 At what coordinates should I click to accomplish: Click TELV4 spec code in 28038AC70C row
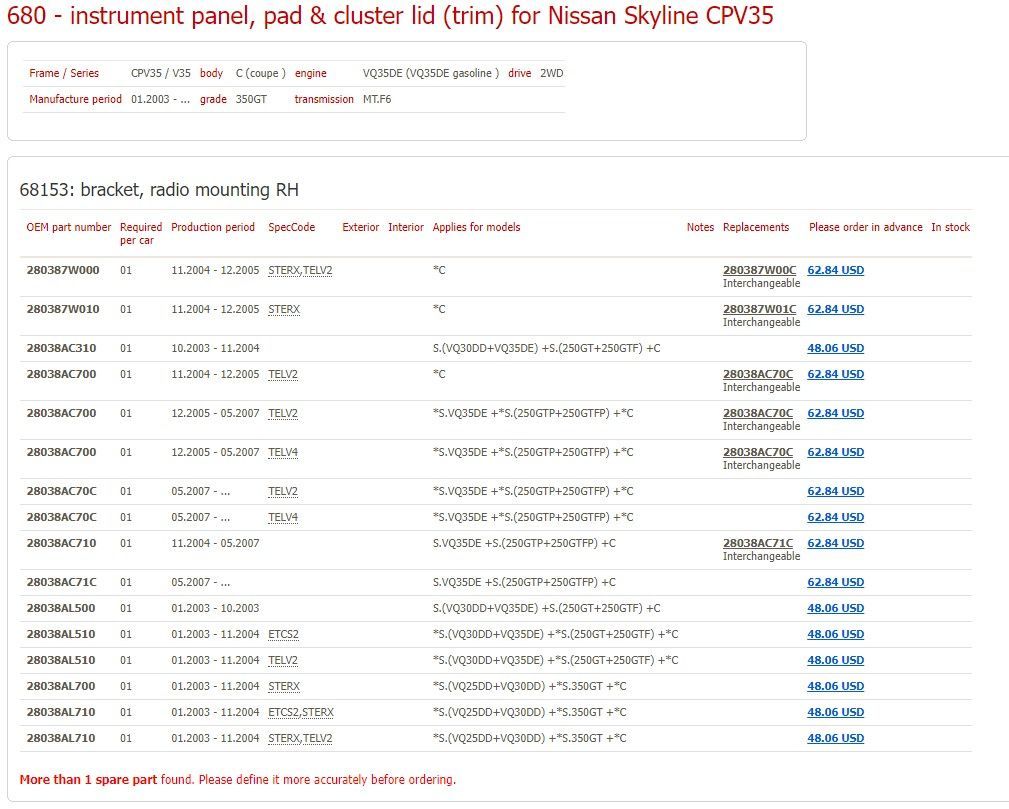283,517
